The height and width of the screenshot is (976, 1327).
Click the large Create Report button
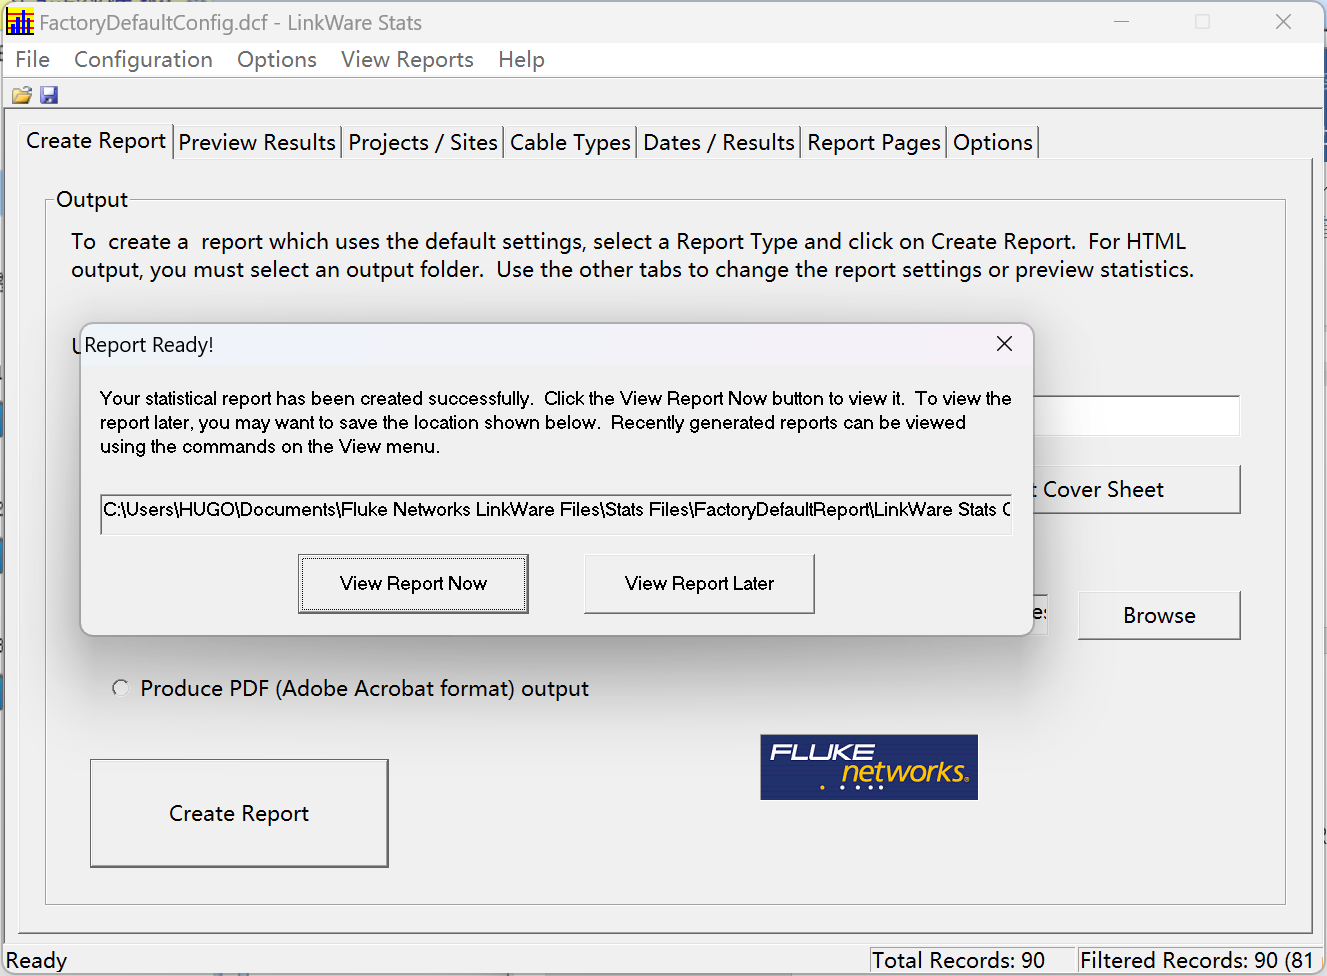point(239,813)
